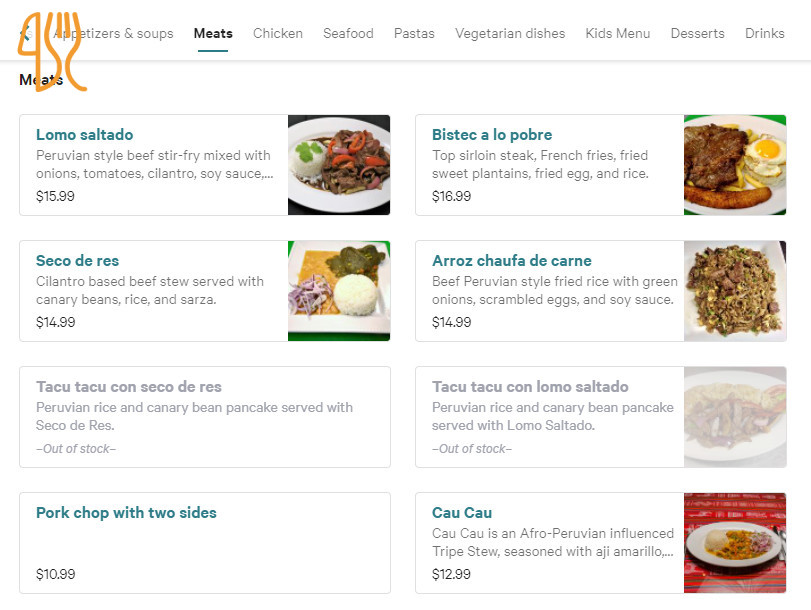
Task: Switch to the Desserts tab
Action: tap(697, 34)
